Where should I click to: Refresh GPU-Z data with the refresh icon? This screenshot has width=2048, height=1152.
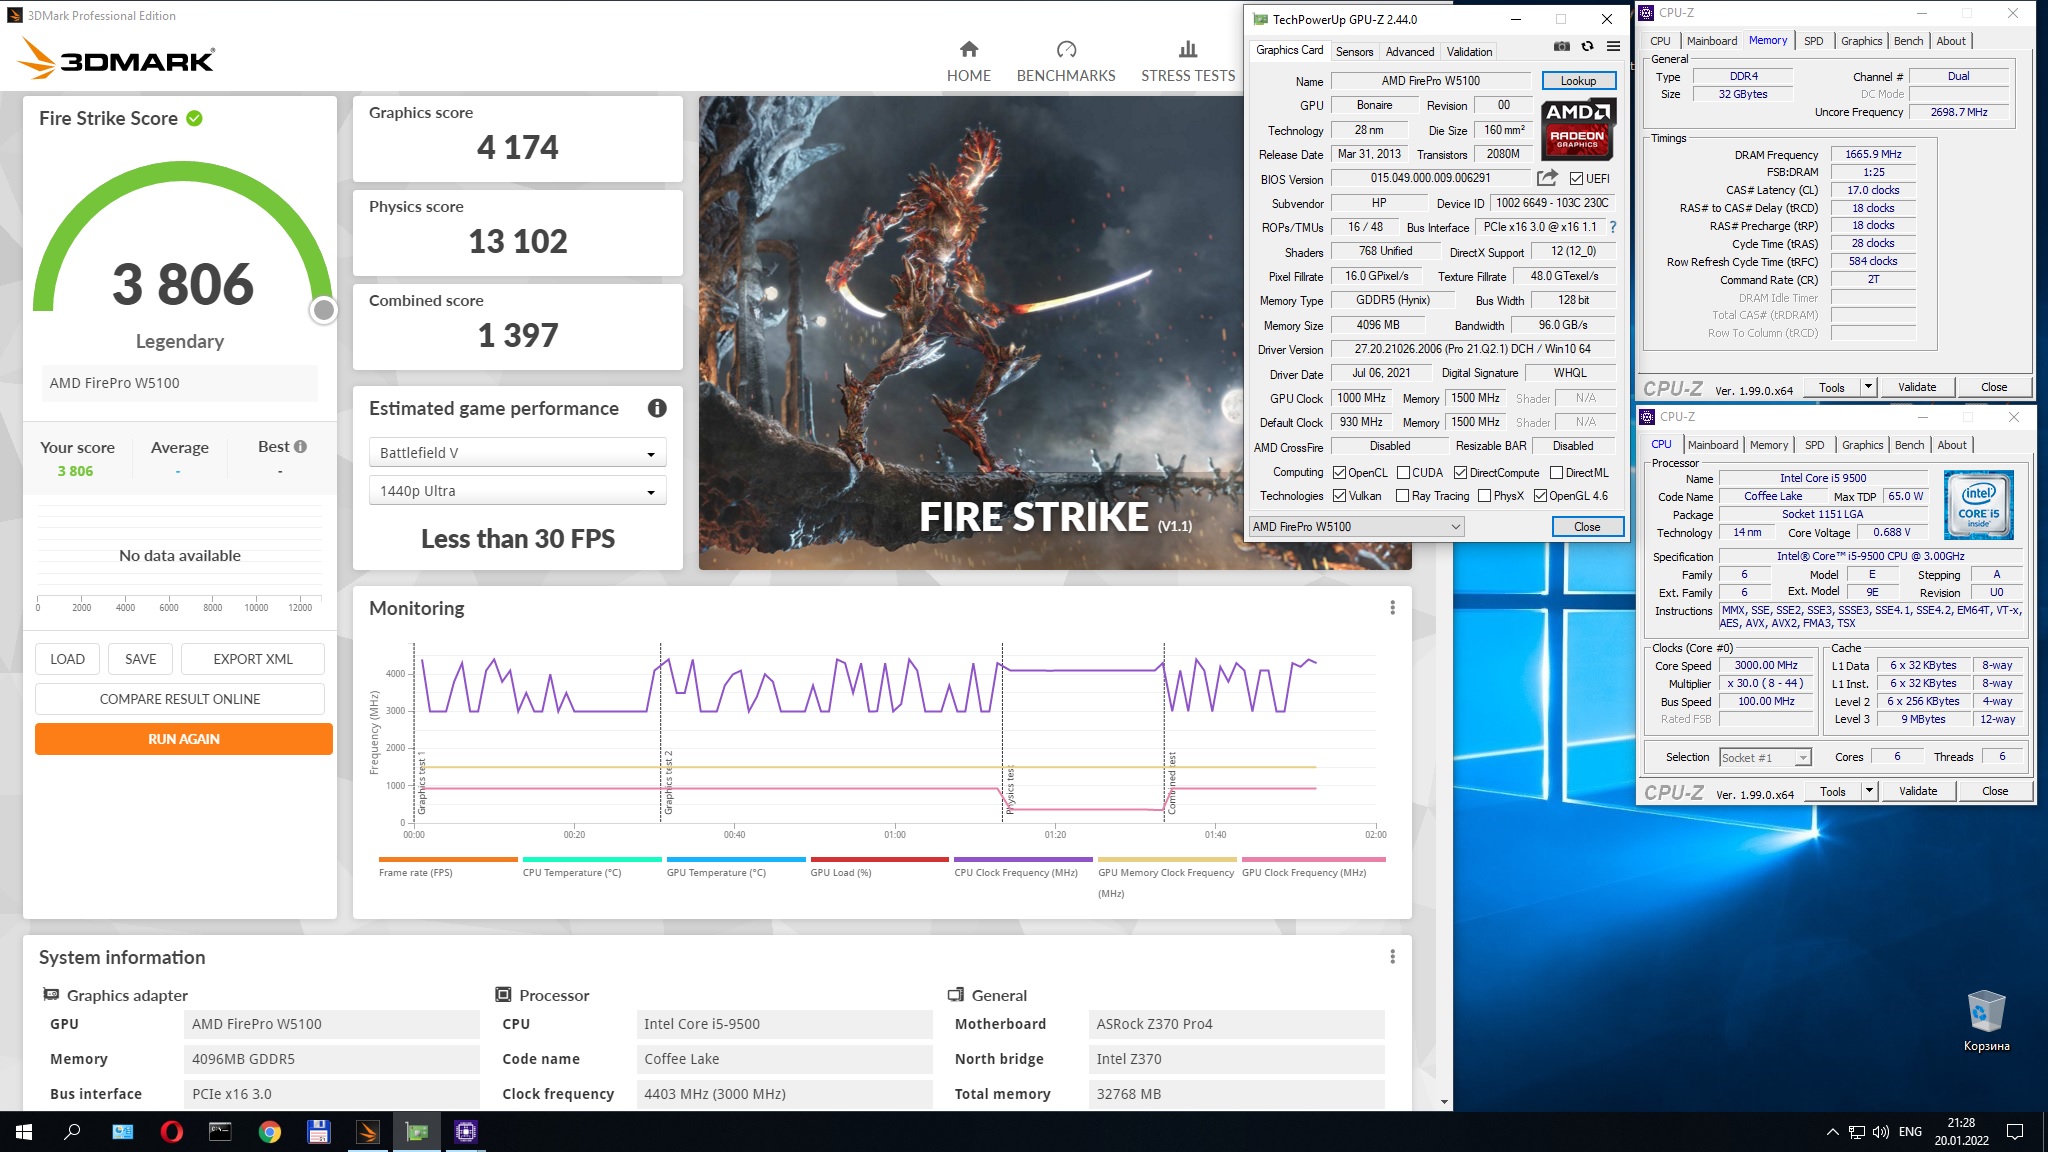pos(1587,46)
